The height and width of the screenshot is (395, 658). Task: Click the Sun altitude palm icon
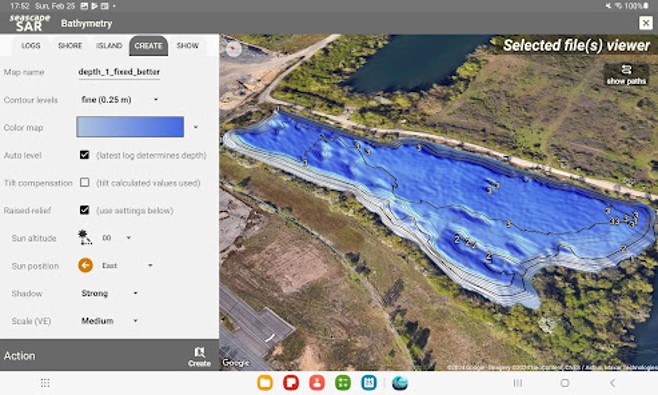coord(85,238)
